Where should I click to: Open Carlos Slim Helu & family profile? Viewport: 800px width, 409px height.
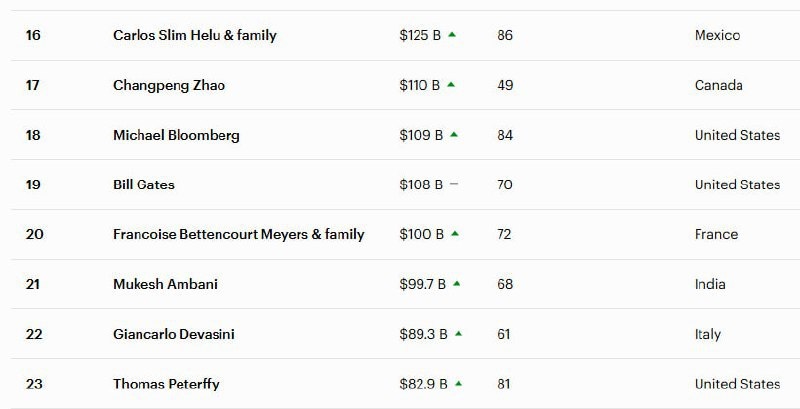(x=195, y=35)
